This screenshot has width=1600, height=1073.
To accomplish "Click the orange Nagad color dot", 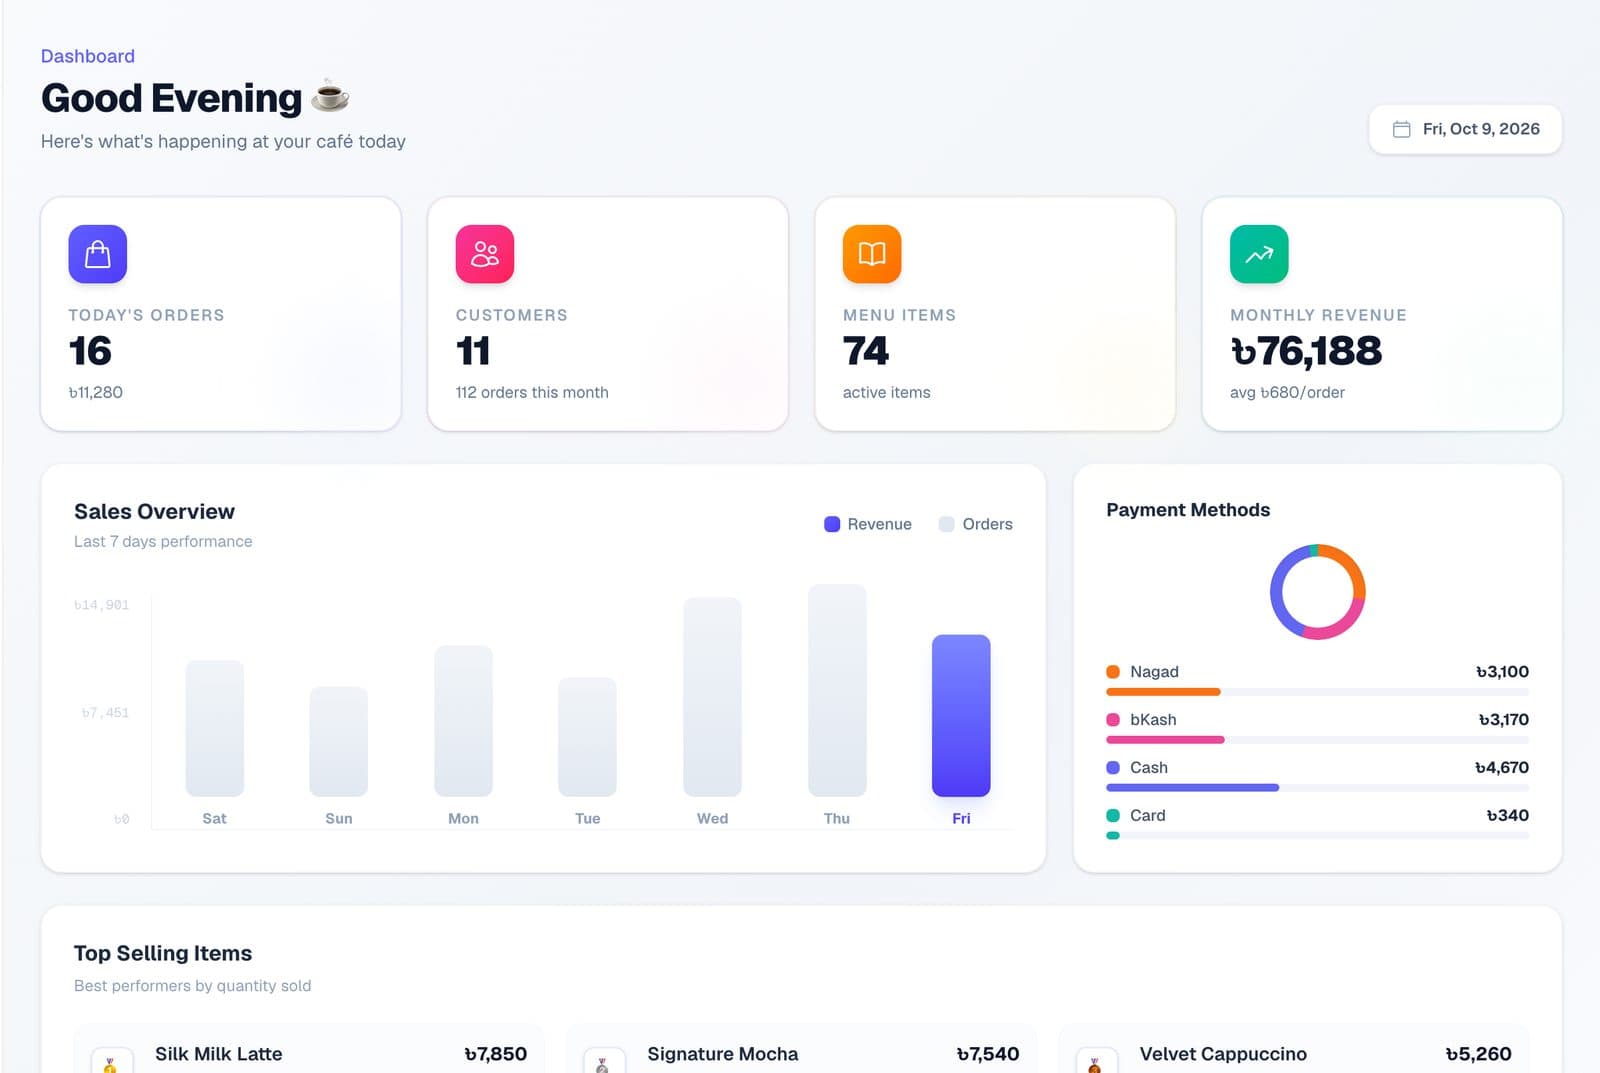I will click(x=1113, y=672).
